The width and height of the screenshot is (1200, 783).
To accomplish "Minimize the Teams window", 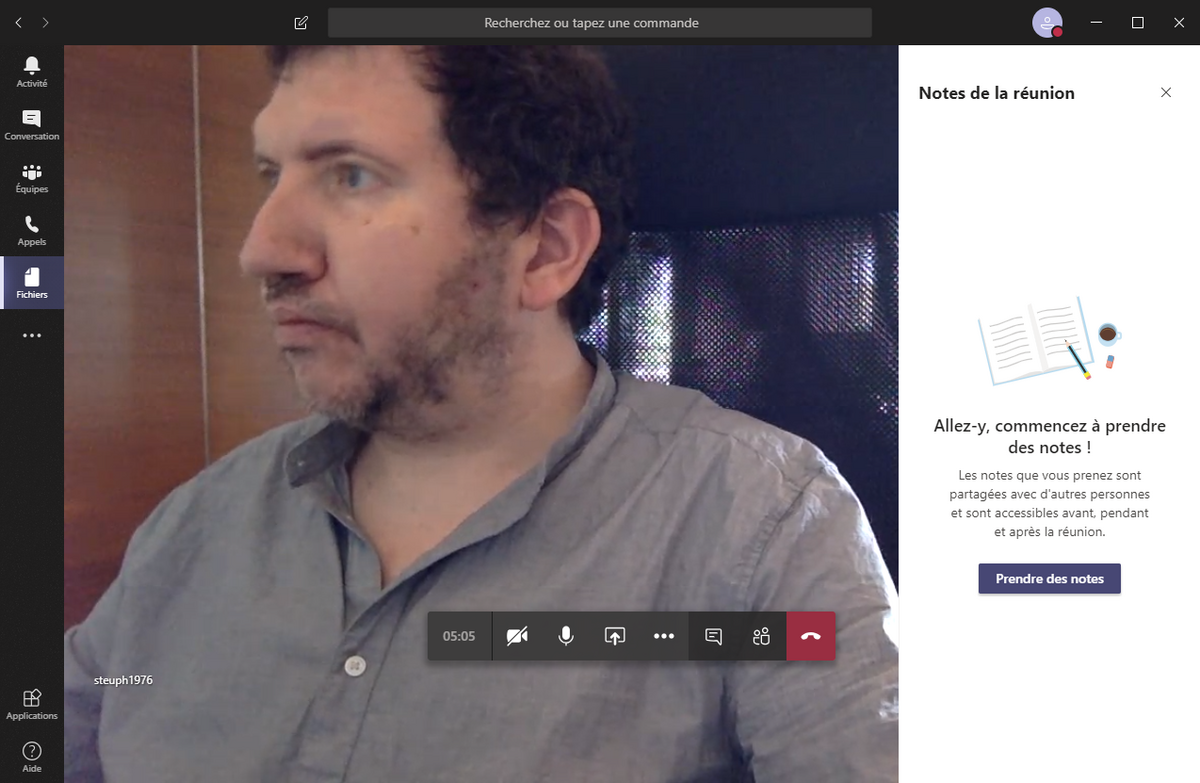I will 1096,22.
